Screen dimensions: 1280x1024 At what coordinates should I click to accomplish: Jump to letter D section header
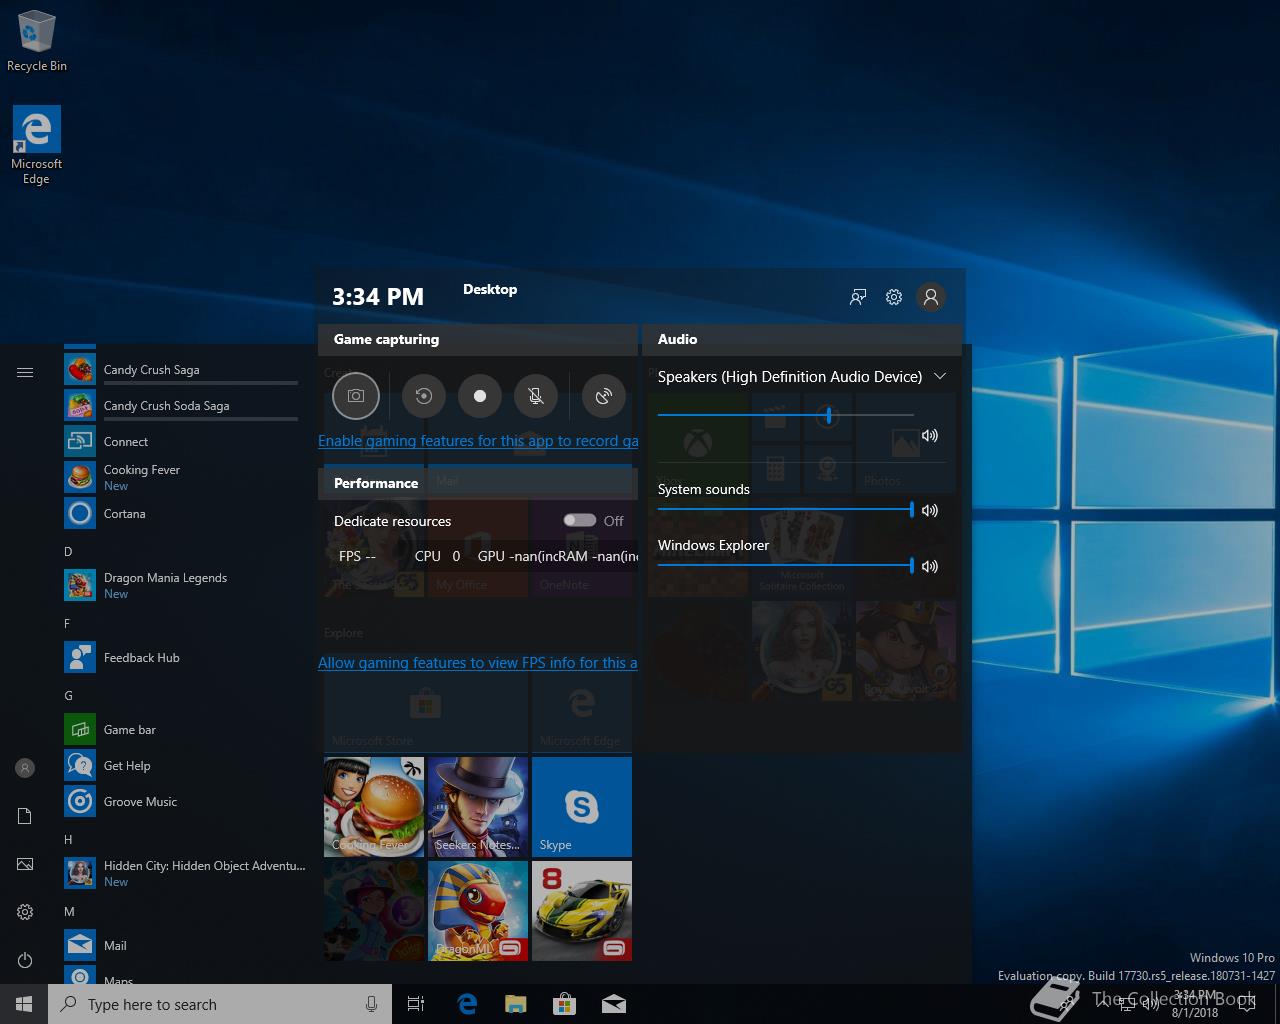point(68,552)
